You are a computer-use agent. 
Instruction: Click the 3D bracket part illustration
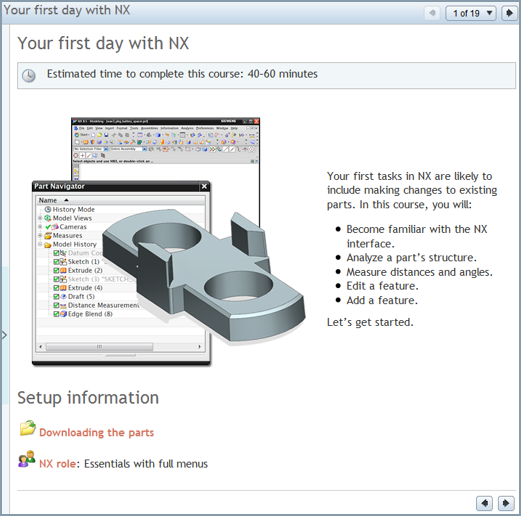pos(204,276)
